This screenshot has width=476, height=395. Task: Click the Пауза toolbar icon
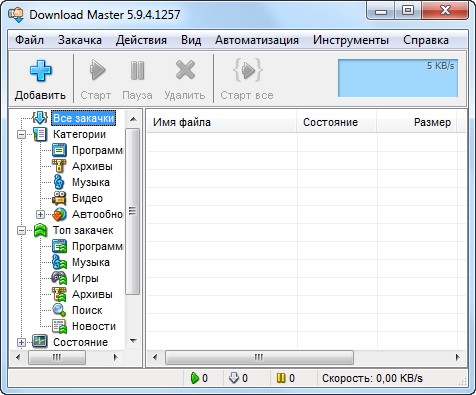(137, 70)
